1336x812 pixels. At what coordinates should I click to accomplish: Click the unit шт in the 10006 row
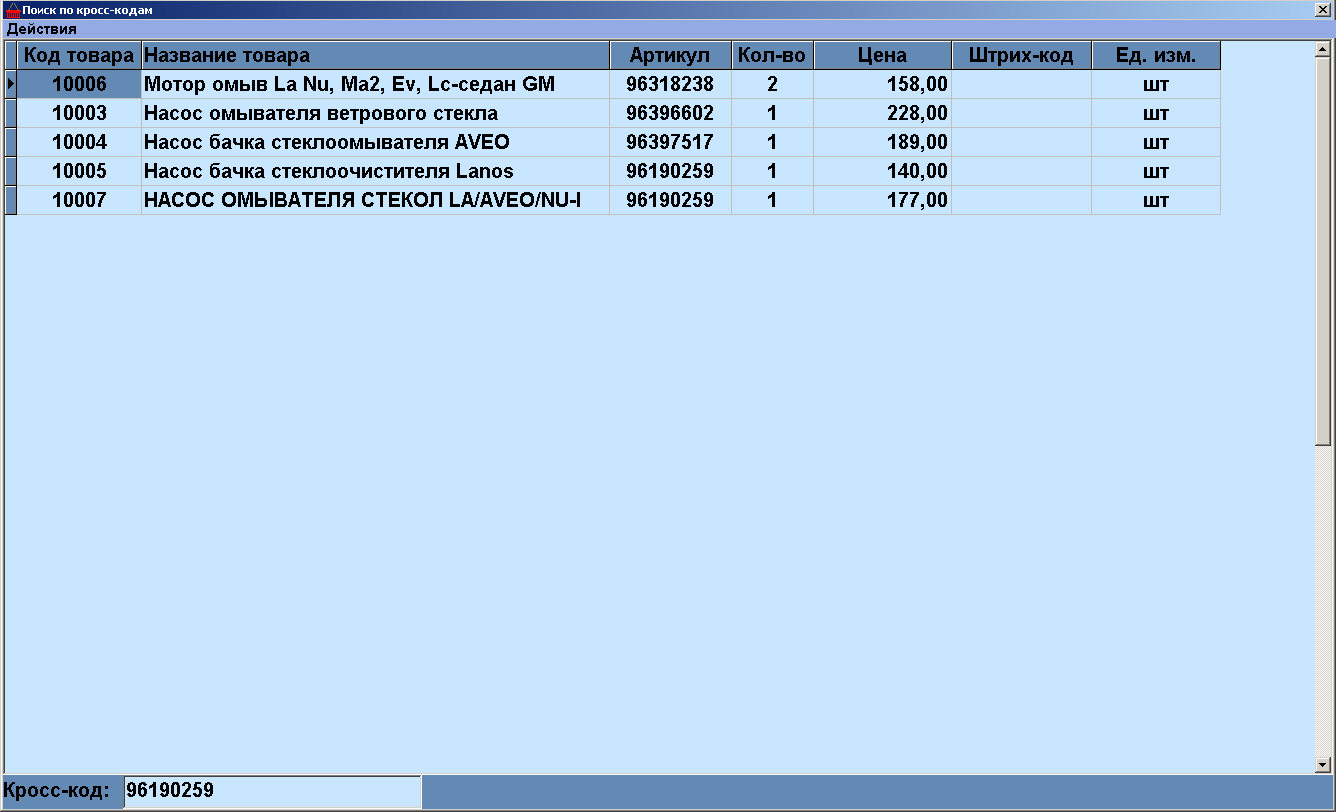pyautogui.click(x=1156, y=85)
